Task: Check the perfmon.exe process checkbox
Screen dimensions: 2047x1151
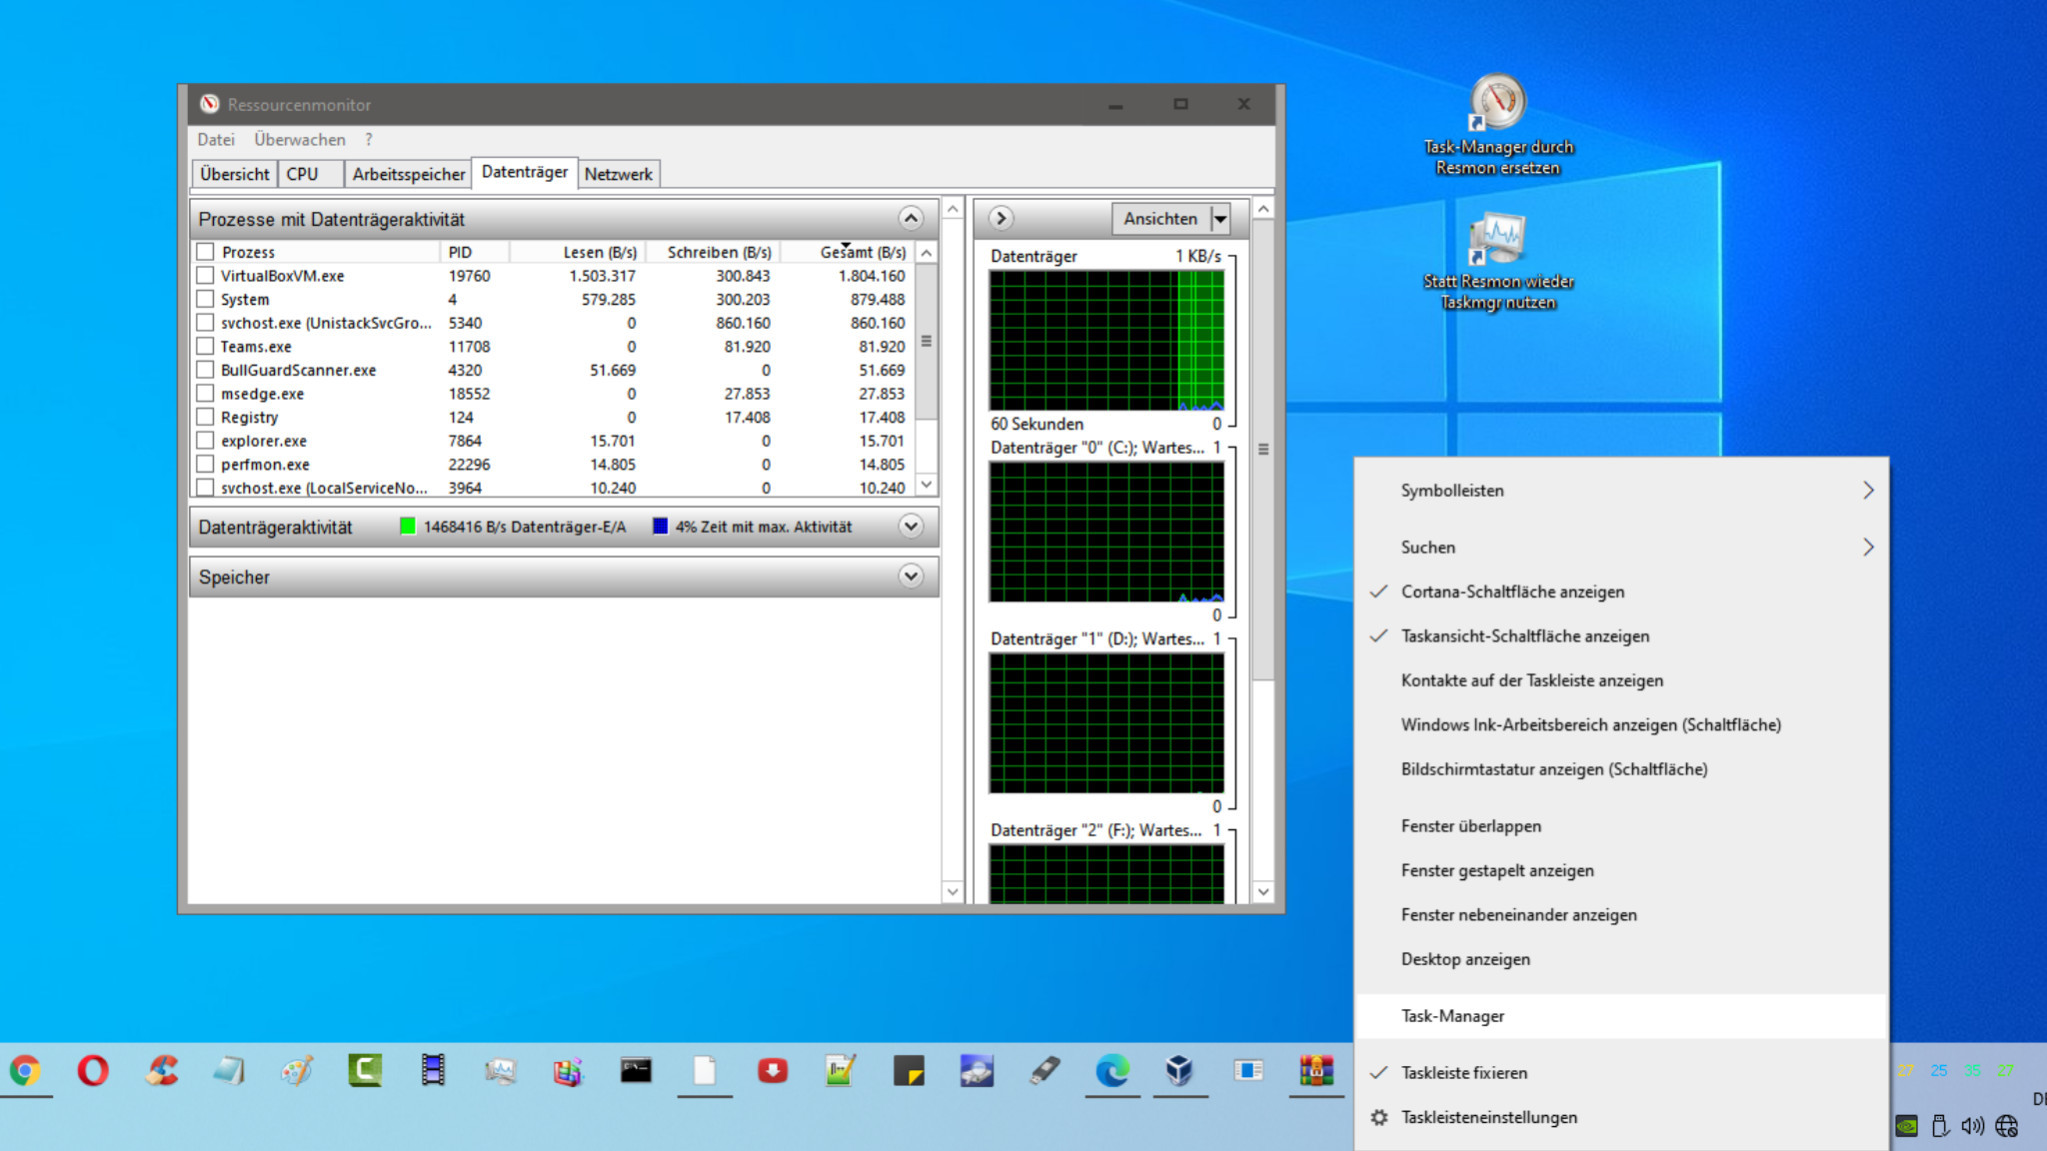Action: point(205,464)
